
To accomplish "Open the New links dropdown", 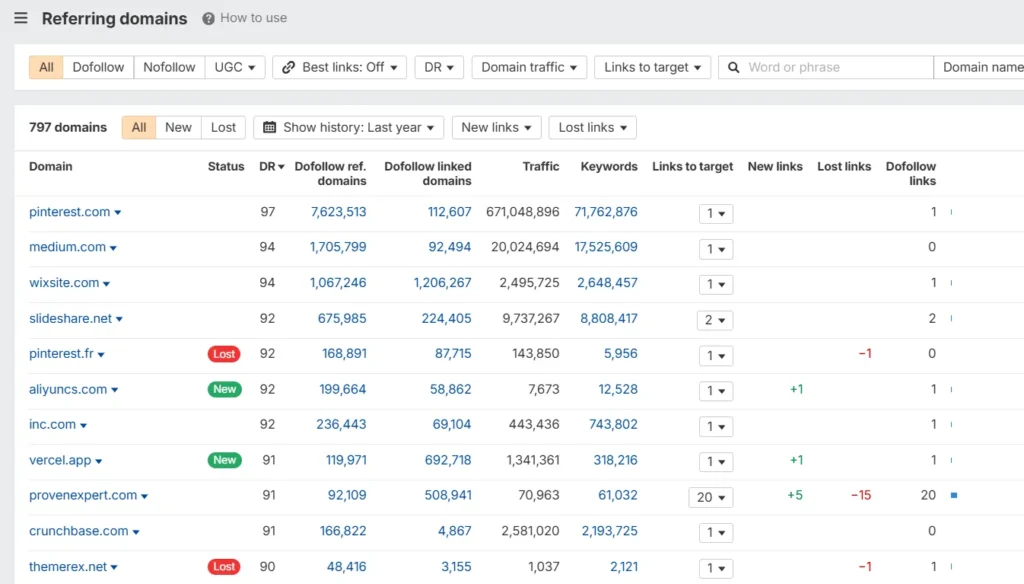I will pyautogui.click(x=496, y=127).
